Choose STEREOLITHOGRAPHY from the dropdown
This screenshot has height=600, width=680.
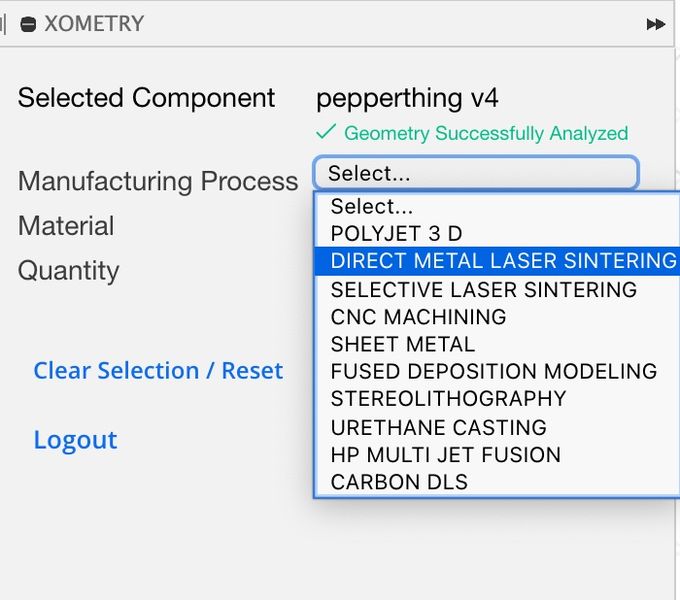[448, 398]
